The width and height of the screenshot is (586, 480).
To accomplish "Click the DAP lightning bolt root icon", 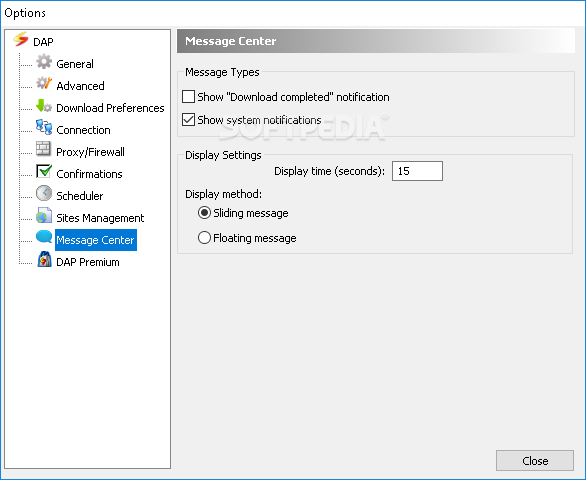I will coord(21,39).
